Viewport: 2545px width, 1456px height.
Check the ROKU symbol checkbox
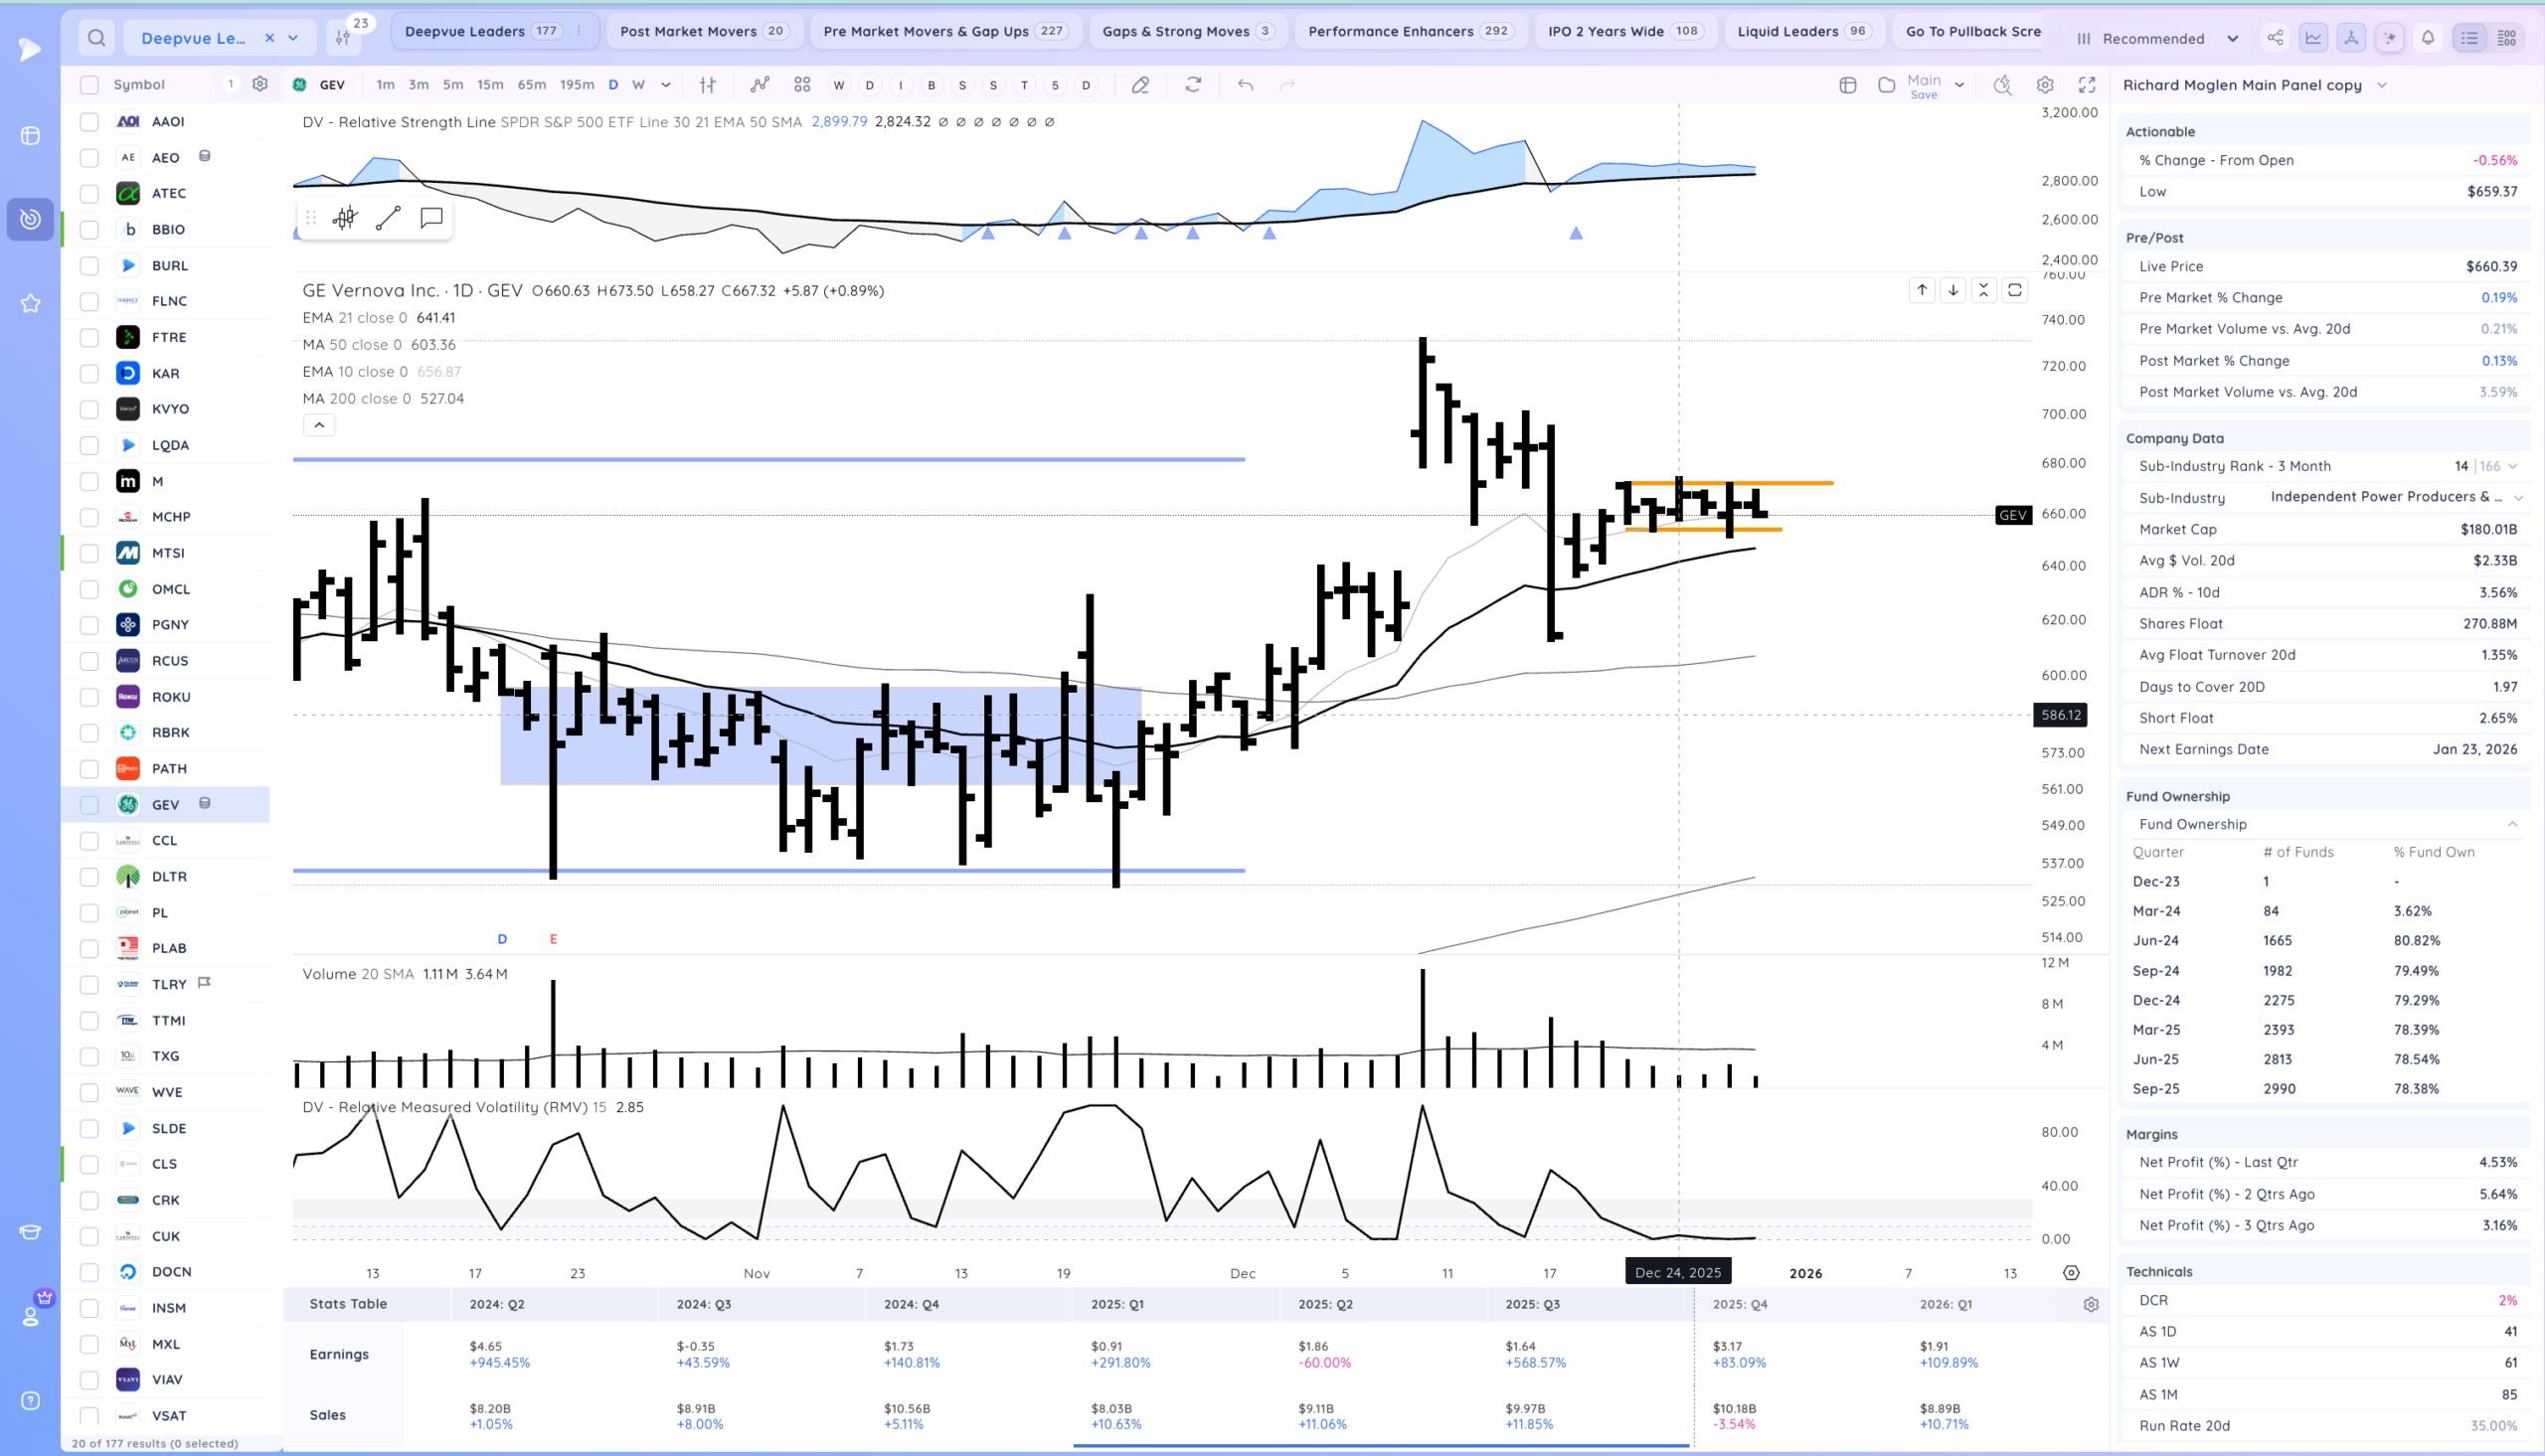click(x=89, y=697)
